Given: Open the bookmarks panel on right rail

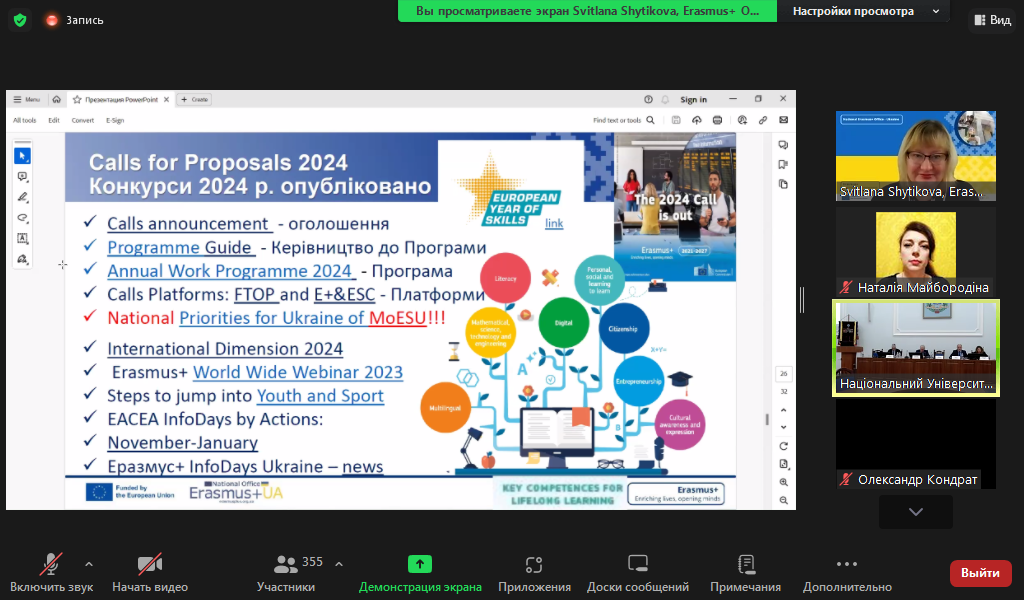Looking at the screenshot, I should coord(783,165).
